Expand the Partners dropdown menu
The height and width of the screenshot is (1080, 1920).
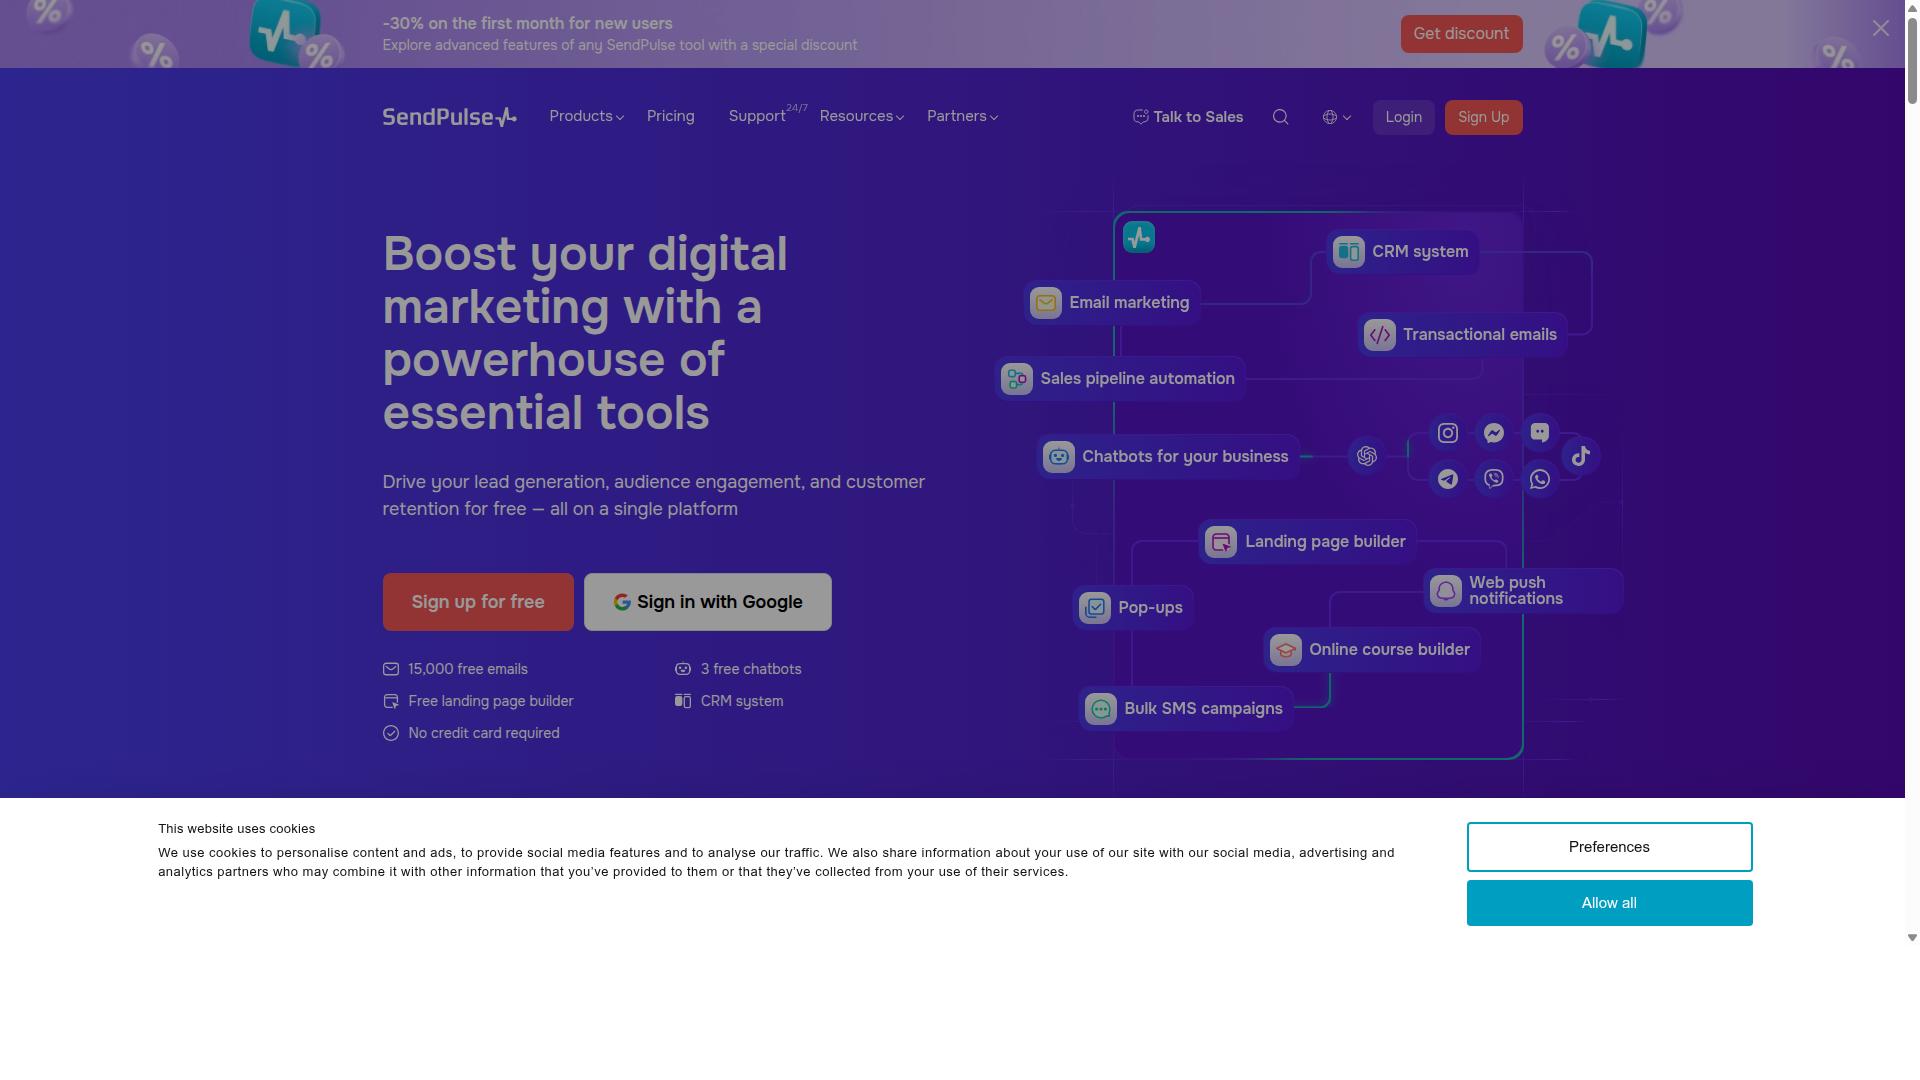tap(962, 117)
